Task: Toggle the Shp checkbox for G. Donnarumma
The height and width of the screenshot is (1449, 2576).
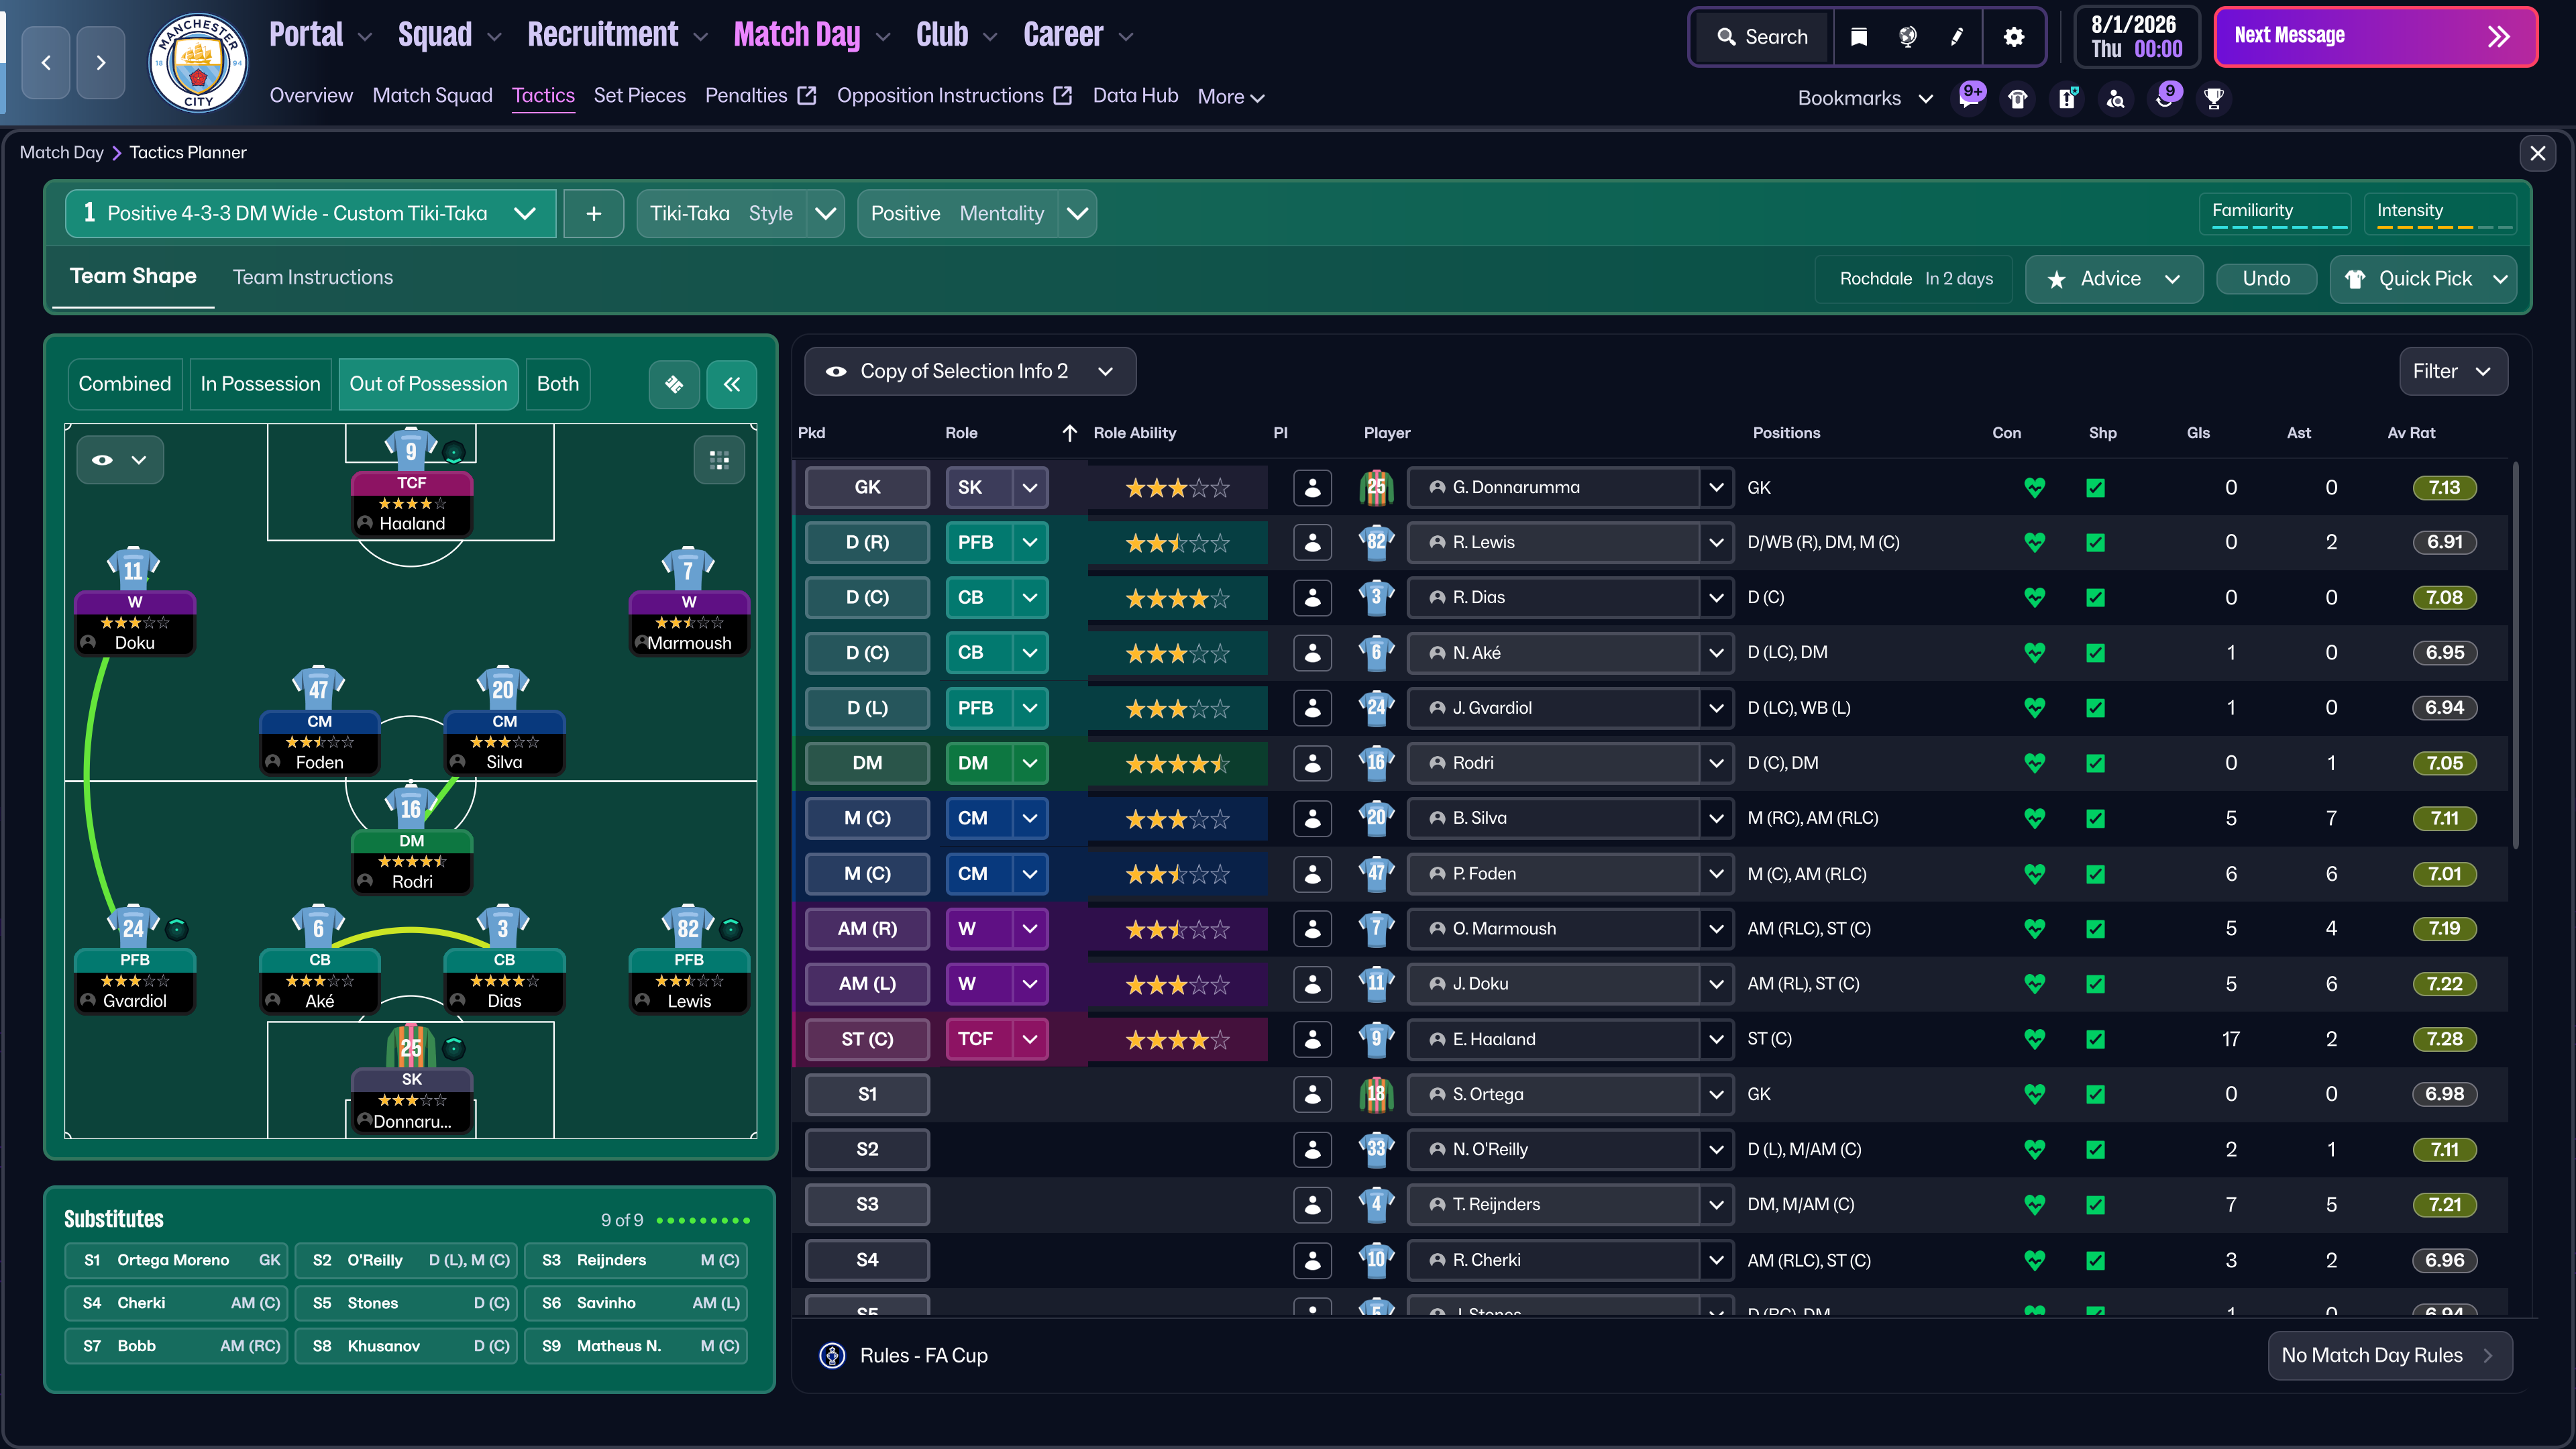Action: pos(2095,488)
